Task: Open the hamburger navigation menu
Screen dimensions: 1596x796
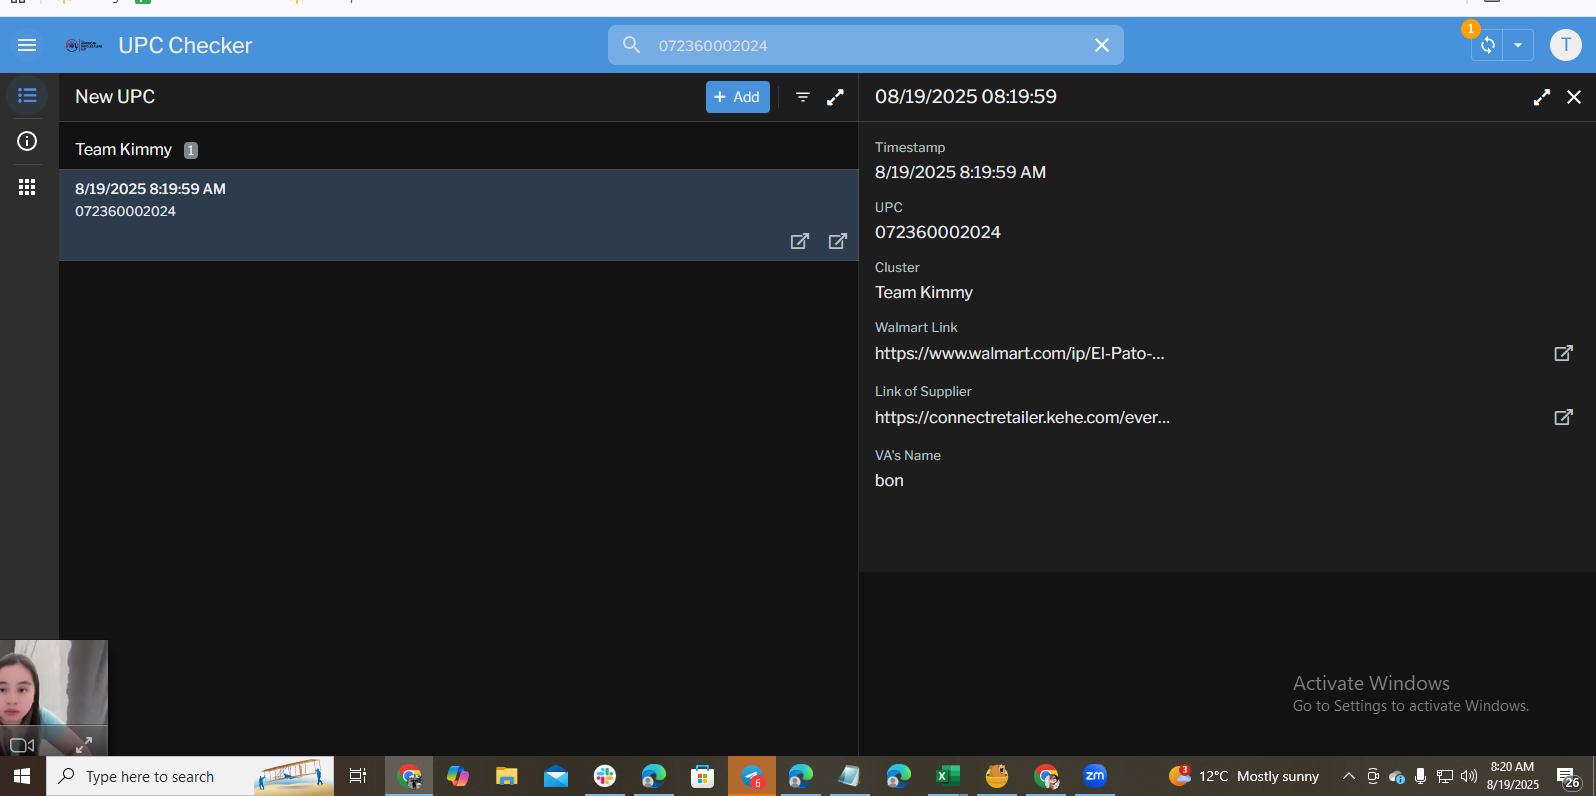Action: tap(27, 45)
